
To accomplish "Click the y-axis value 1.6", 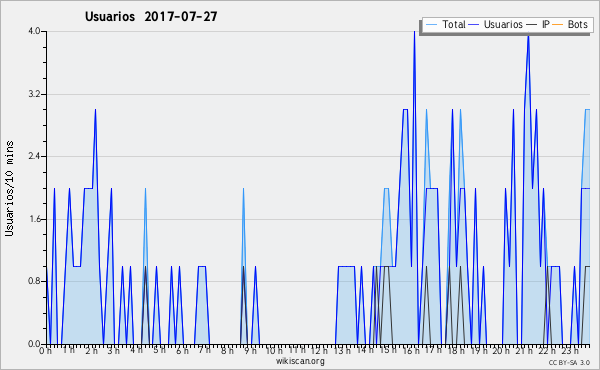I will (34, 219).
